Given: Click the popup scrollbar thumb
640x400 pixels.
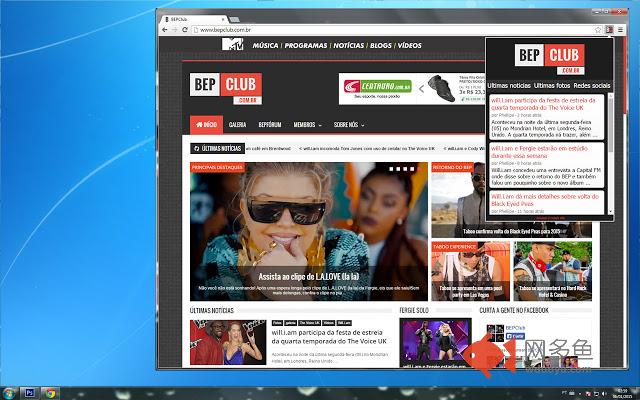Looking at the screenshot, I should pyautogui.click(x=611, y=124).
